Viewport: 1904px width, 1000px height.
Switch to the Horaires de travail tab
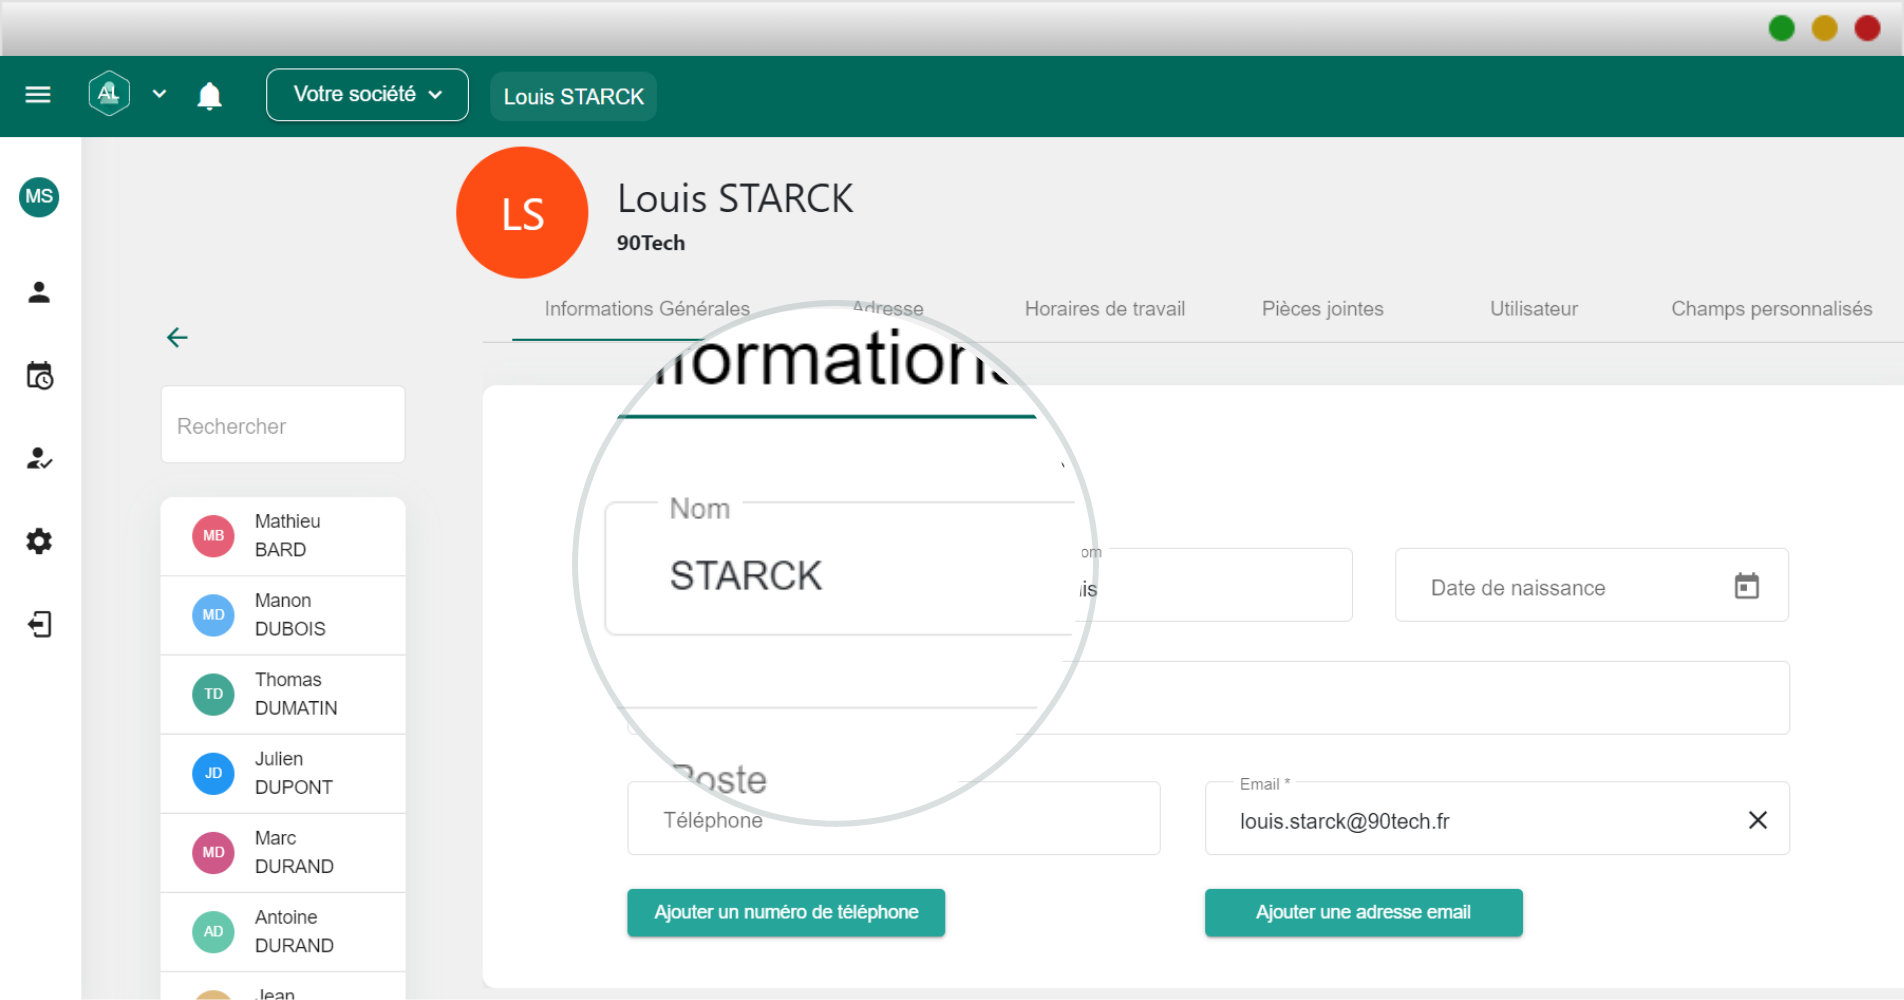[x=1104, y=309]
